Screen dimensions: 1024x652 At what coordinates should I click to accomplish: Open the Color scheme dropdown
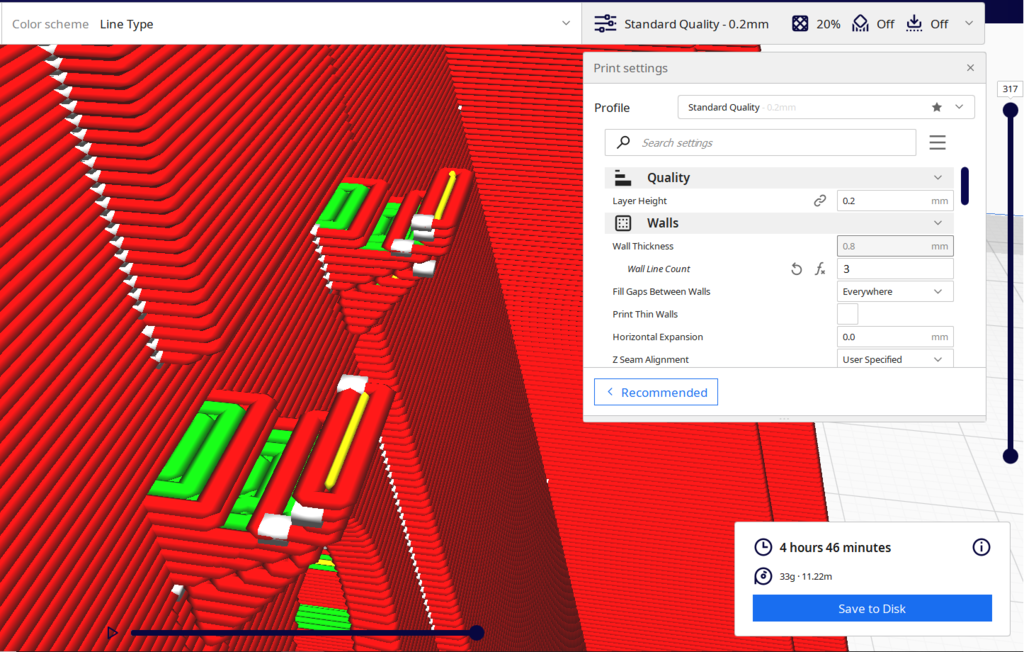[290, 24]
